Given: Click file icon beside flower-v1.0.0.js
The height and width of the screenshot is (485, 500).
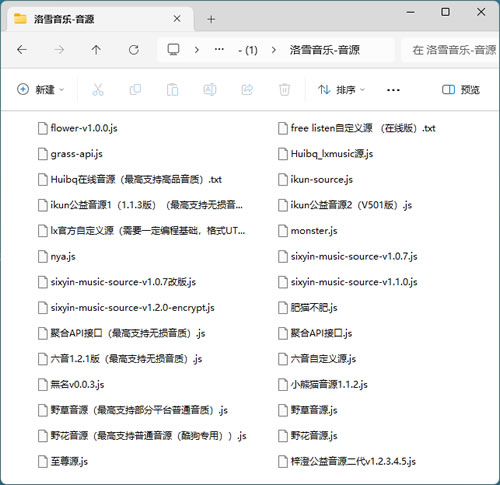Looking at the screenshot, I should 43,128.
